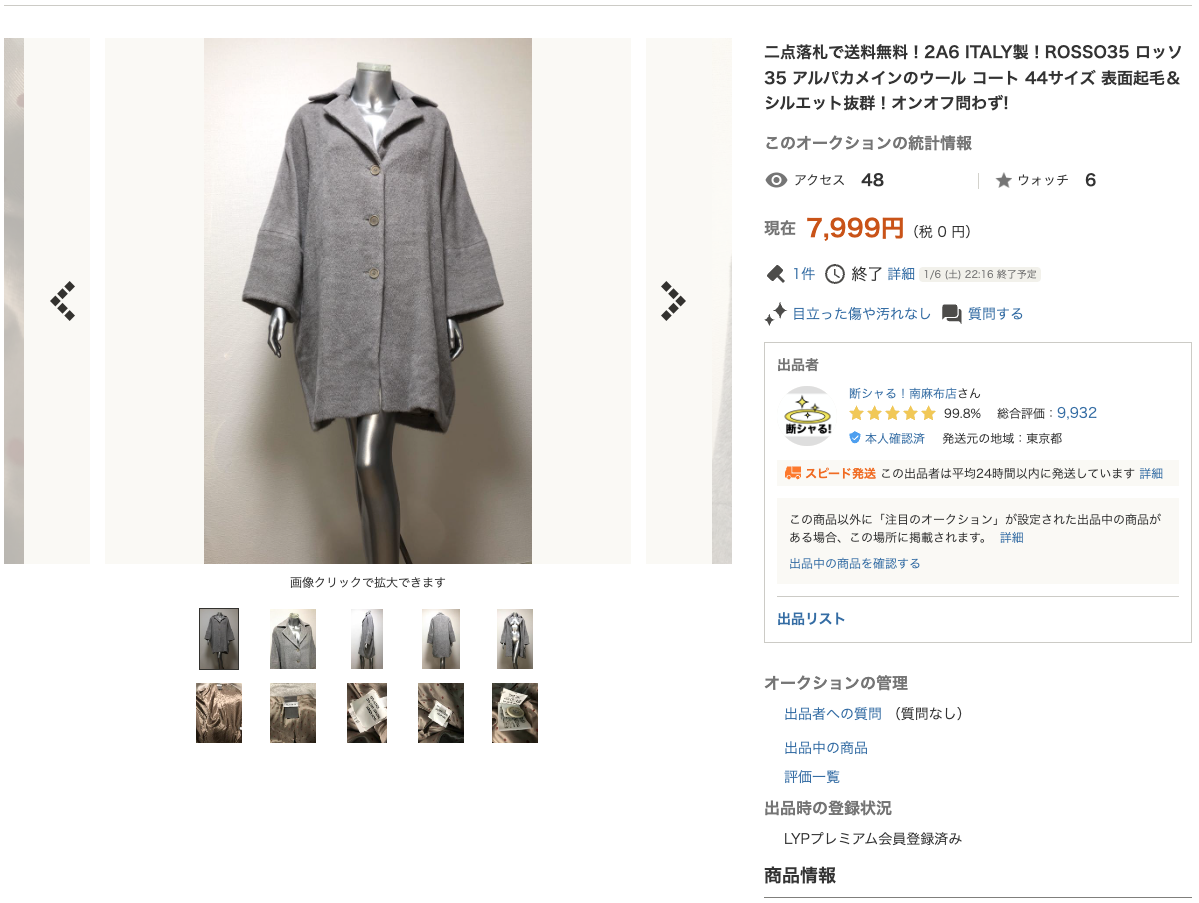Open the seller's 断シャる! avatar
1199x903 pixels.
click(x=807, y=417)
